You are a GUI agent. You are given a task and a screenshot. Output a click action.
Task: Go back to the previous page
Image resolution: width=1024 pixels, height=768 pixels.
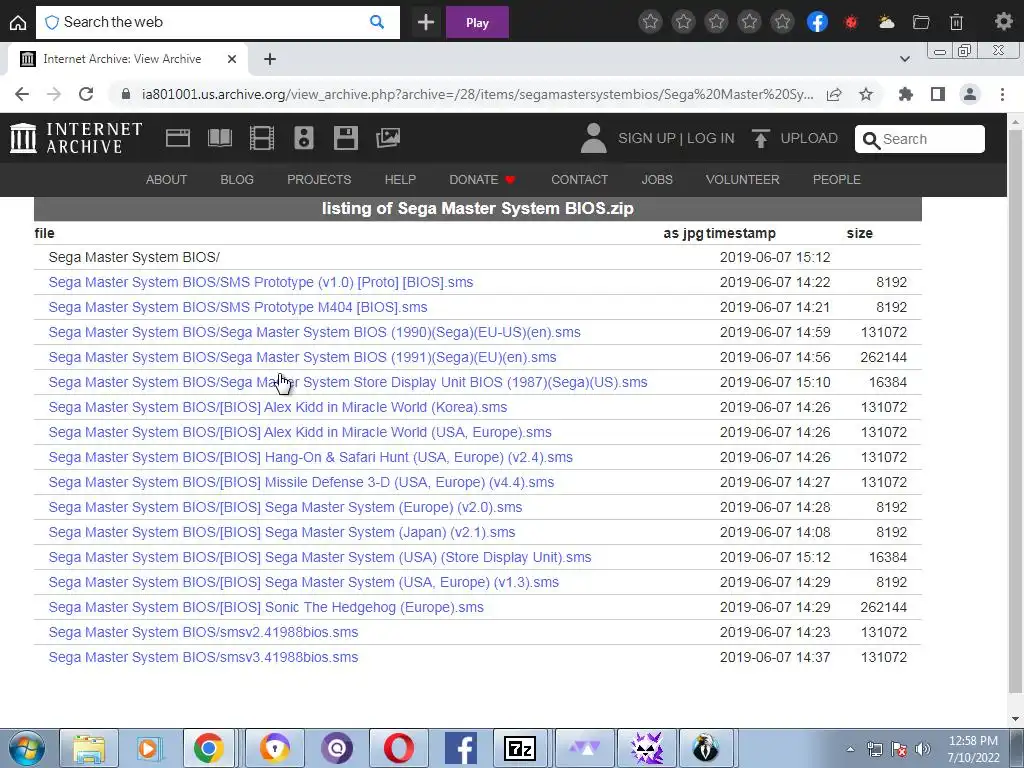coord(22,94)
